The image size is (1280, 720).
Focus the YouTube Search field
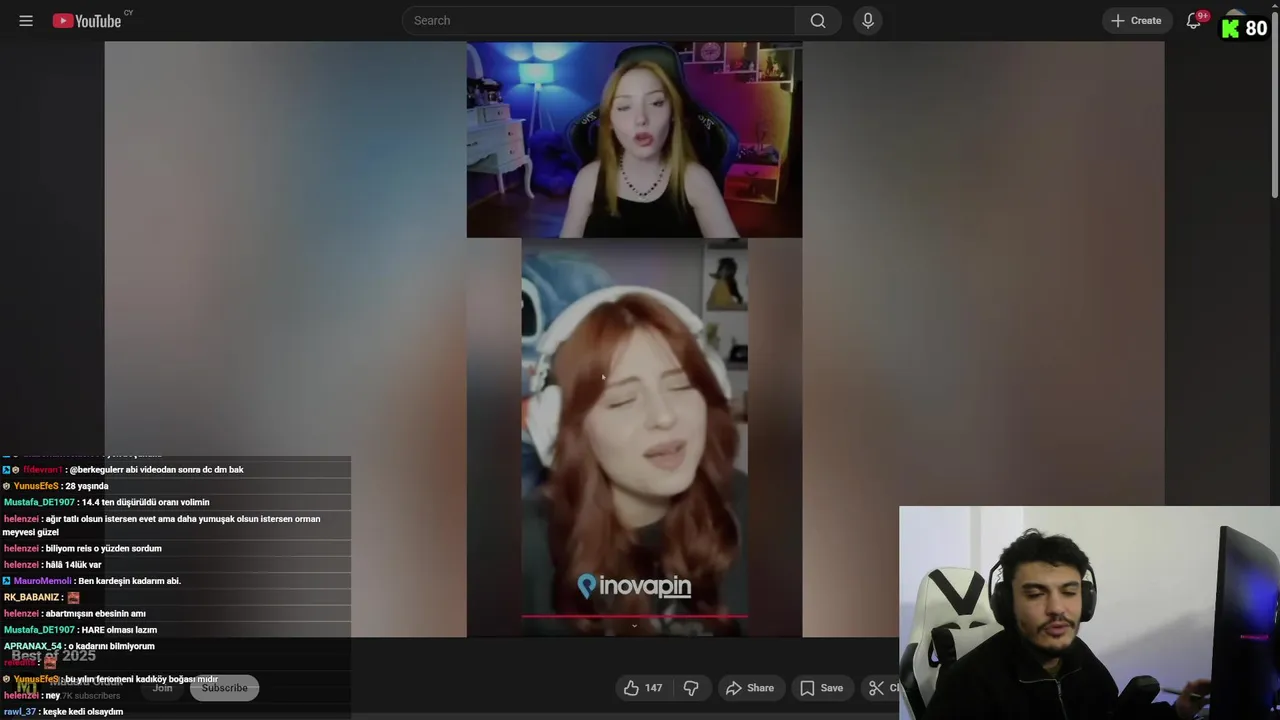598,20
